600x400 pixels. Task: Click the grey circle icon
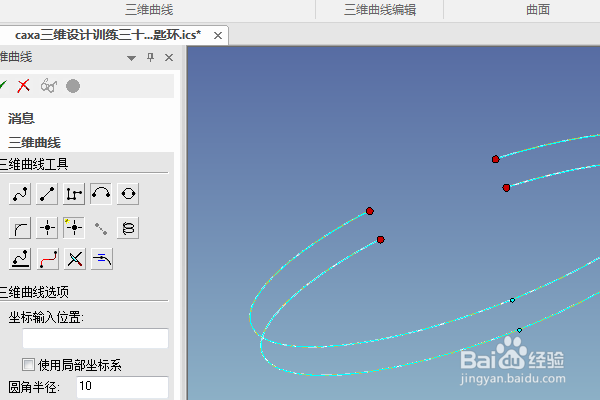(73, 86)
